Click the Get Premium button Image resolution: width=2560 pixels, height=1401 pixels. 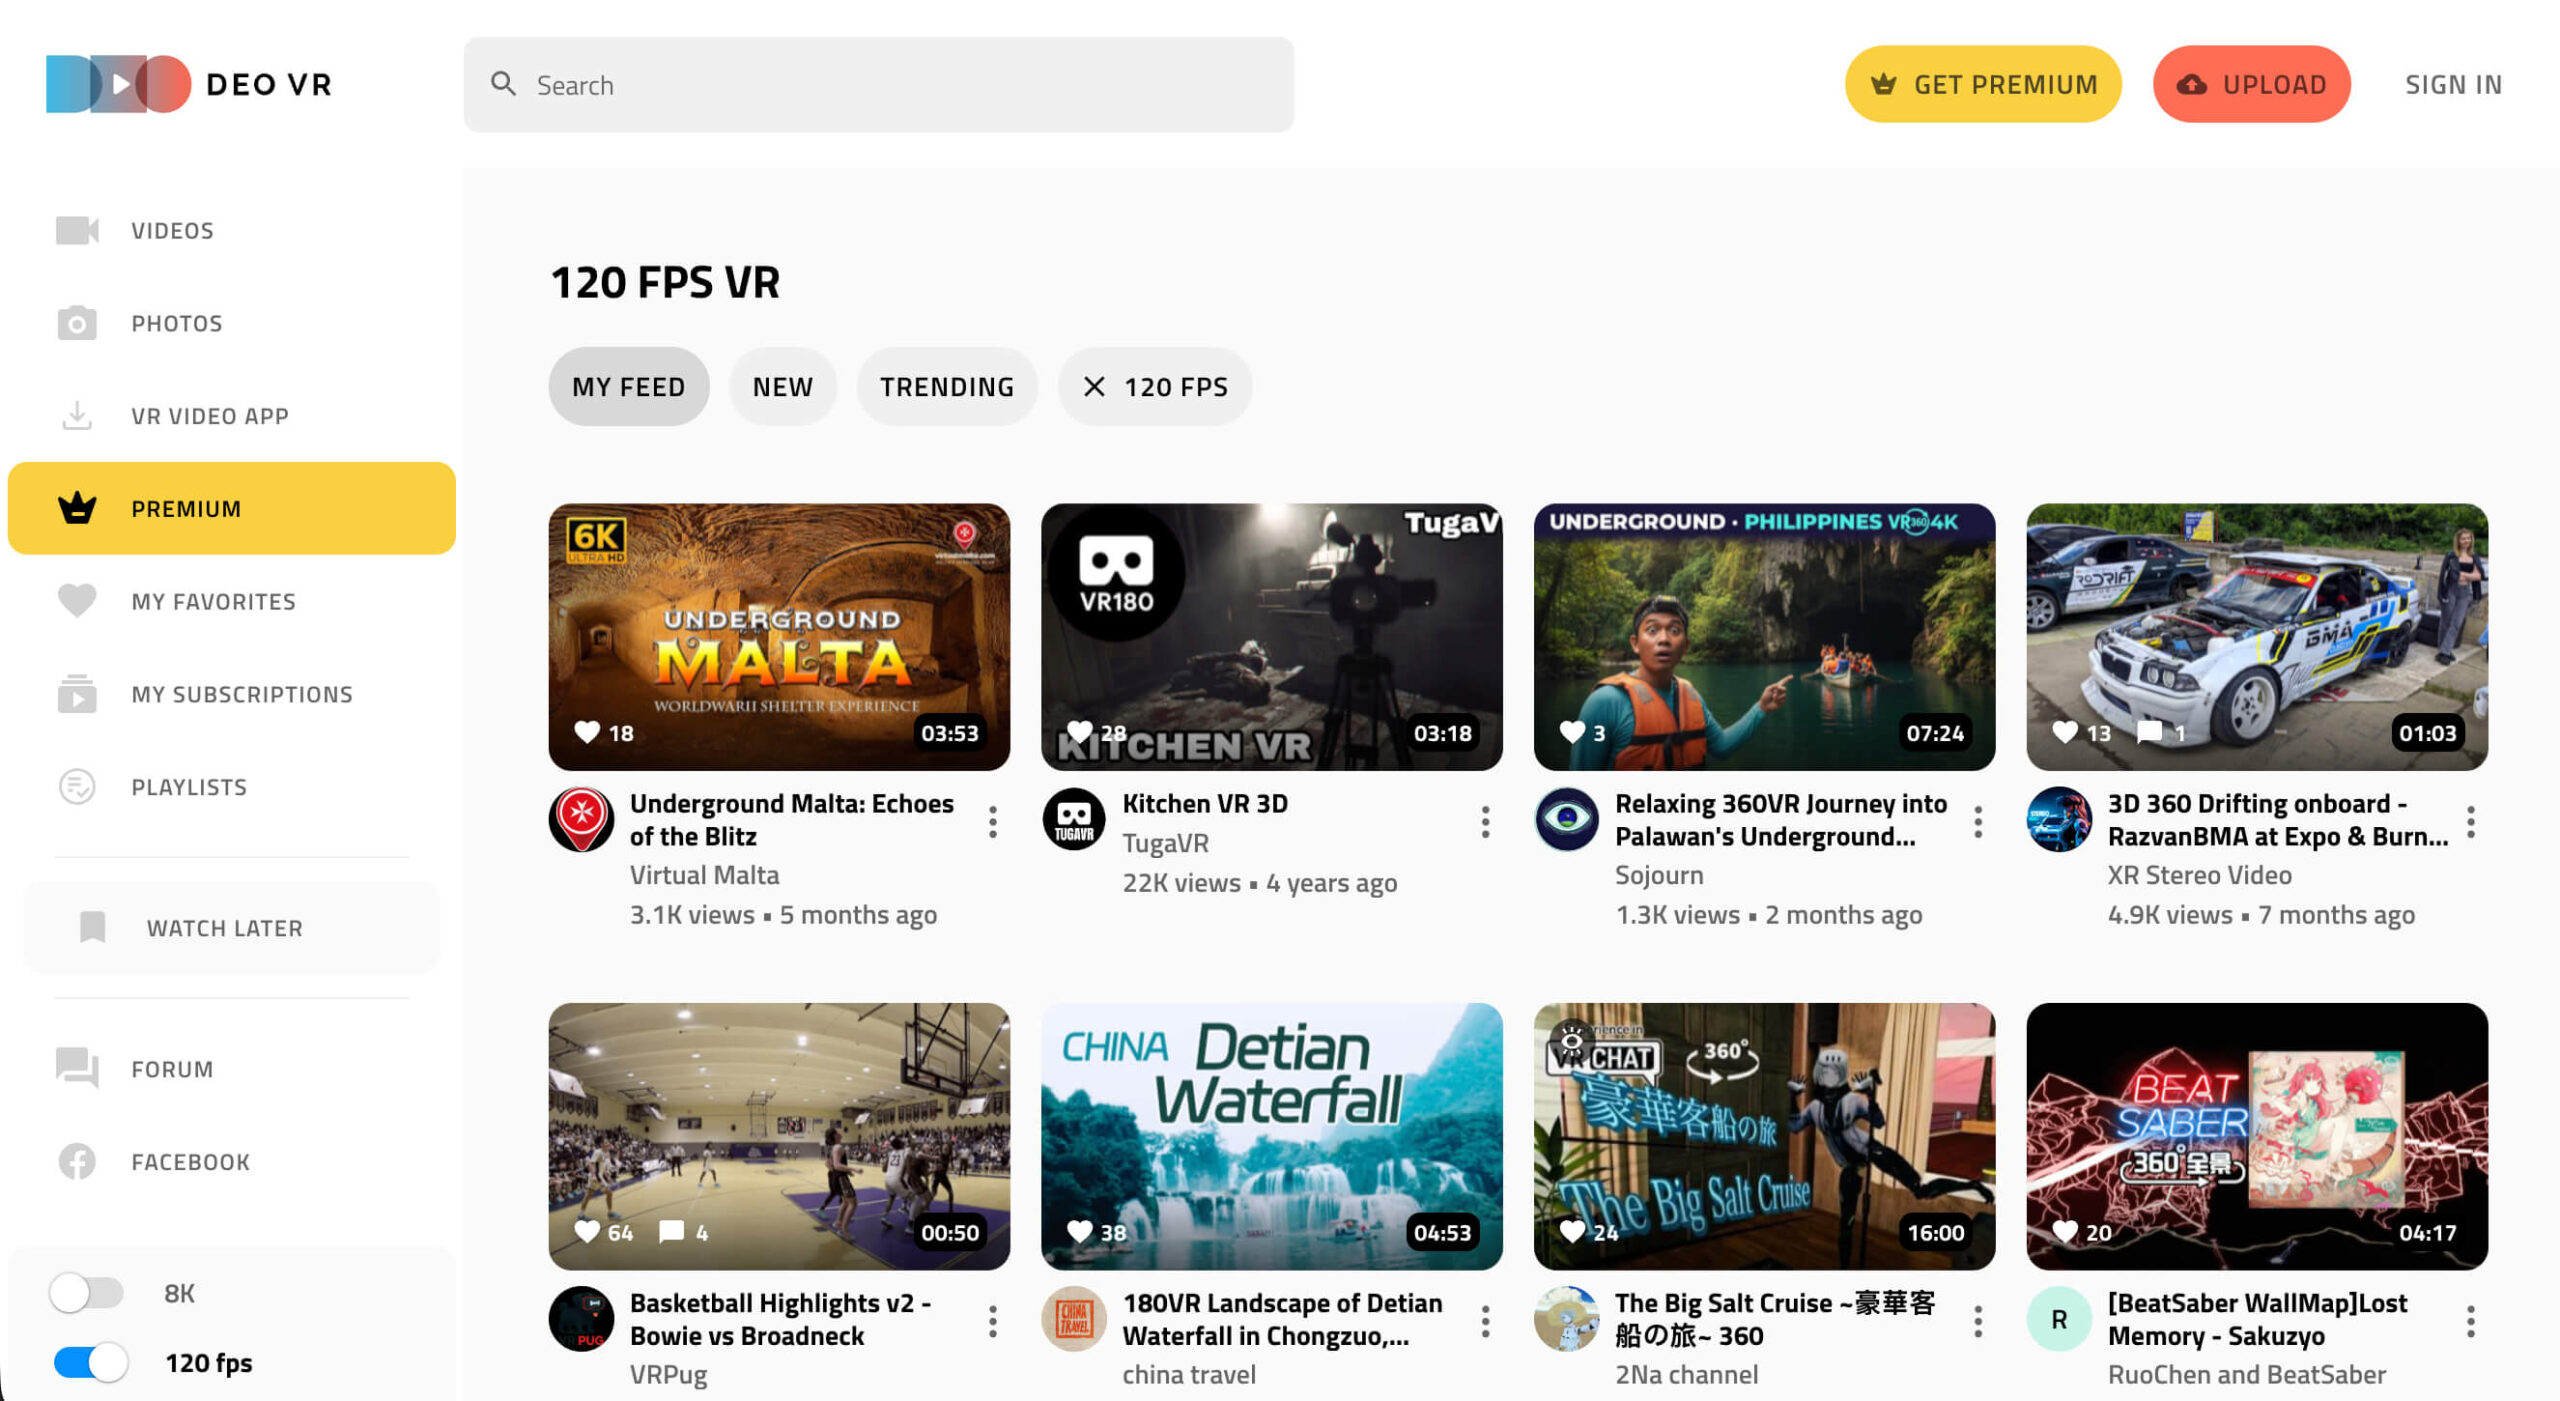pyautogui.click(x=1982, y=84)
